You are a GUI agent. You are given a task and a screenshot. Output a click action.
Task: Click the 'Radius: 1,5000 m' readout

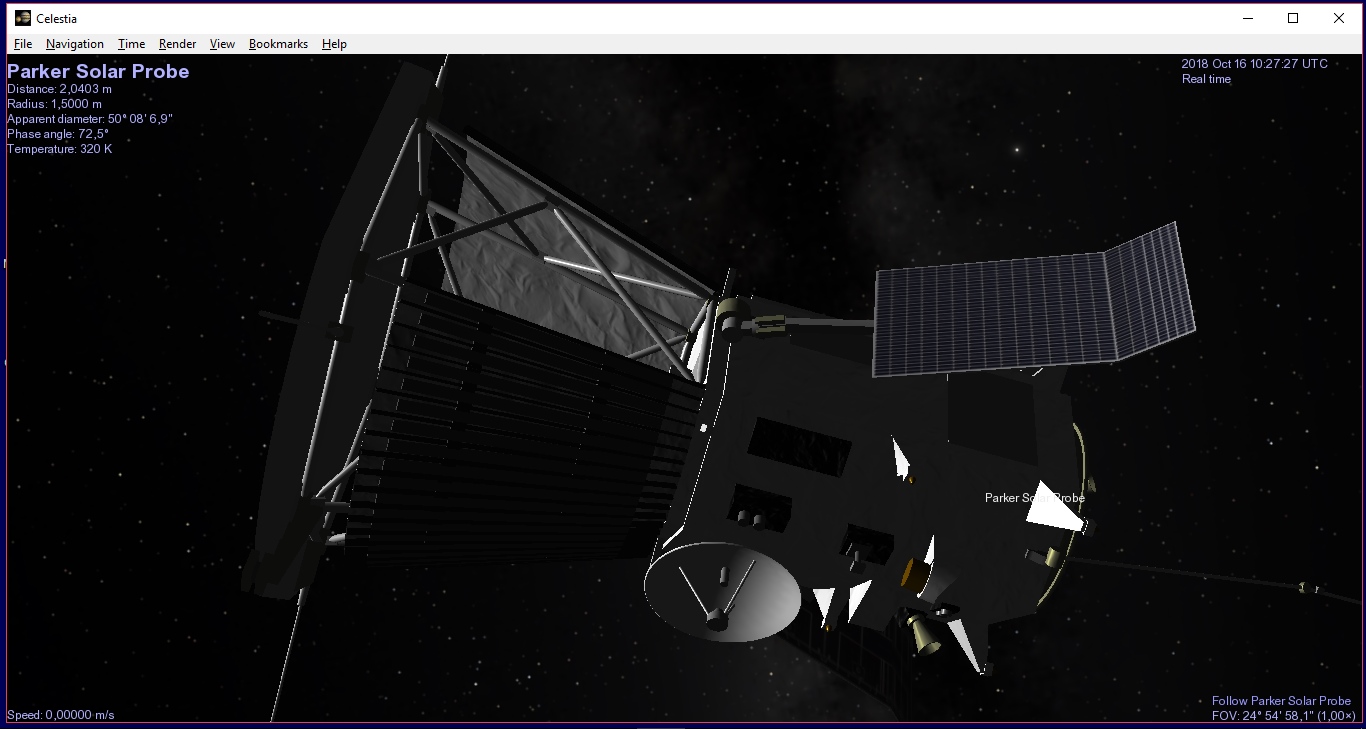(54, 104)
